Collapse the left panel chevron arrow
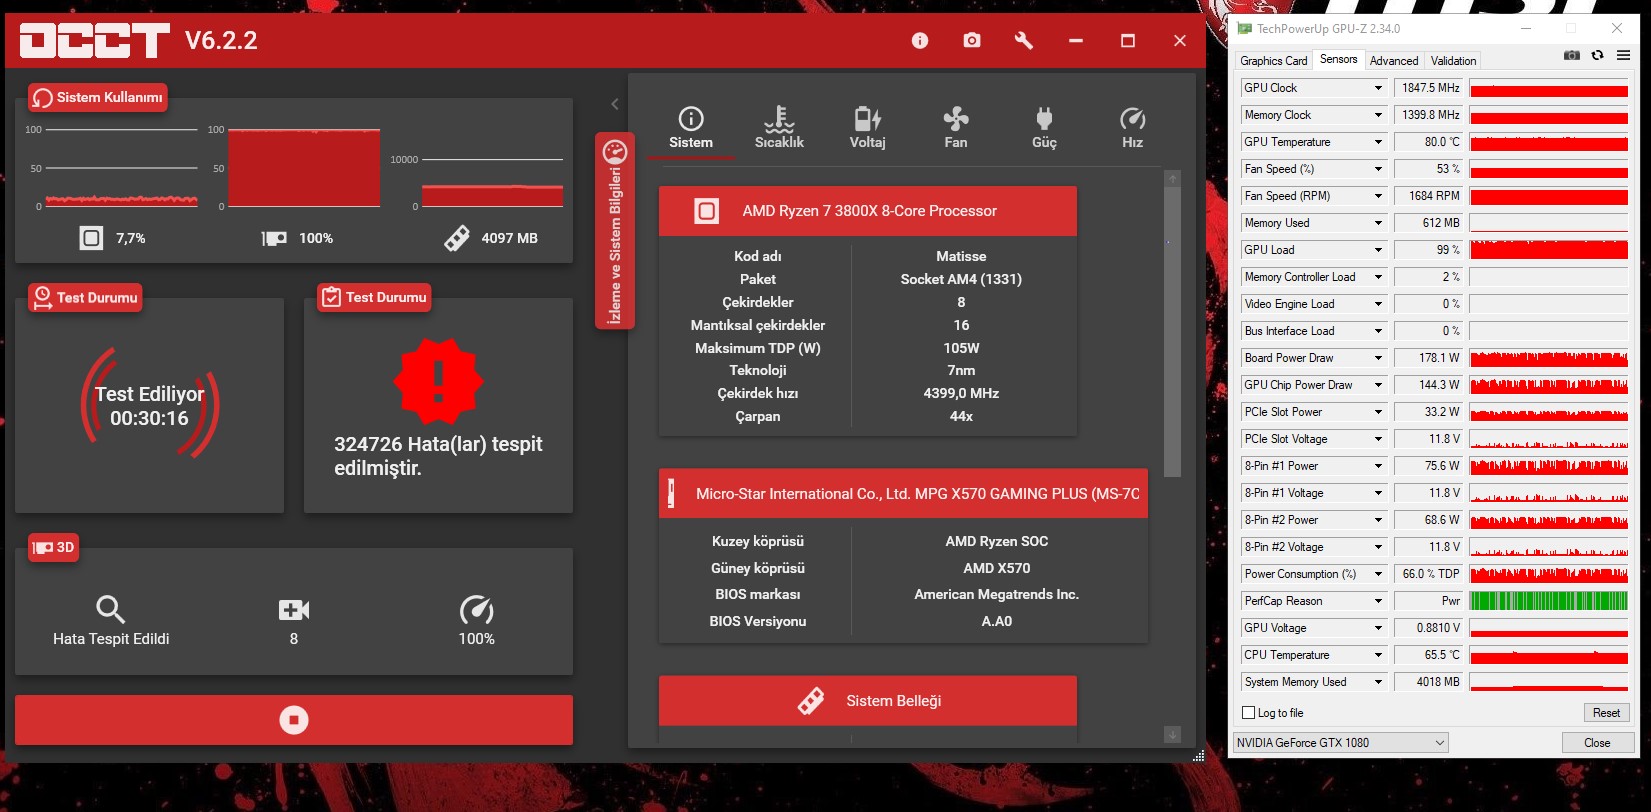The height and width of the screenshot is (812, 1651). pos(615,104)
